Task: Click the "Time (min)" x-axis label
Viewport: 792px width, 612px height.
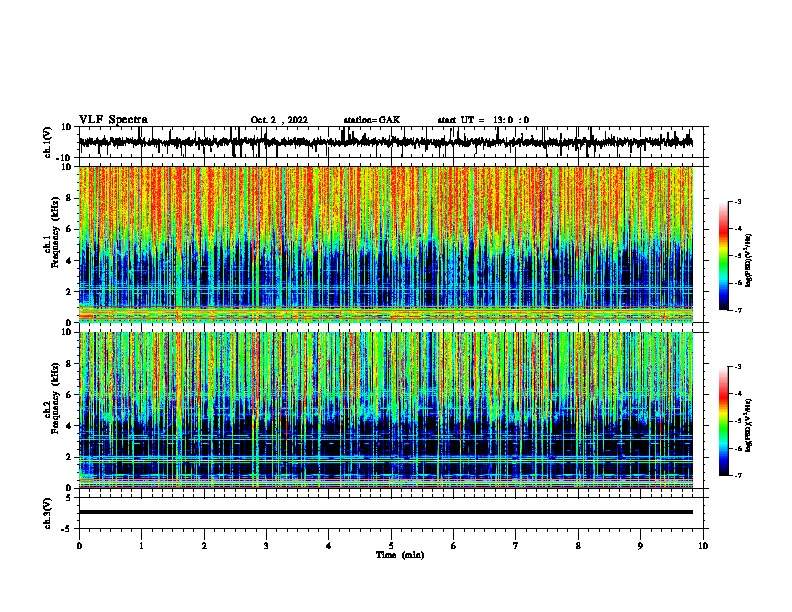Action: (400, 555)
